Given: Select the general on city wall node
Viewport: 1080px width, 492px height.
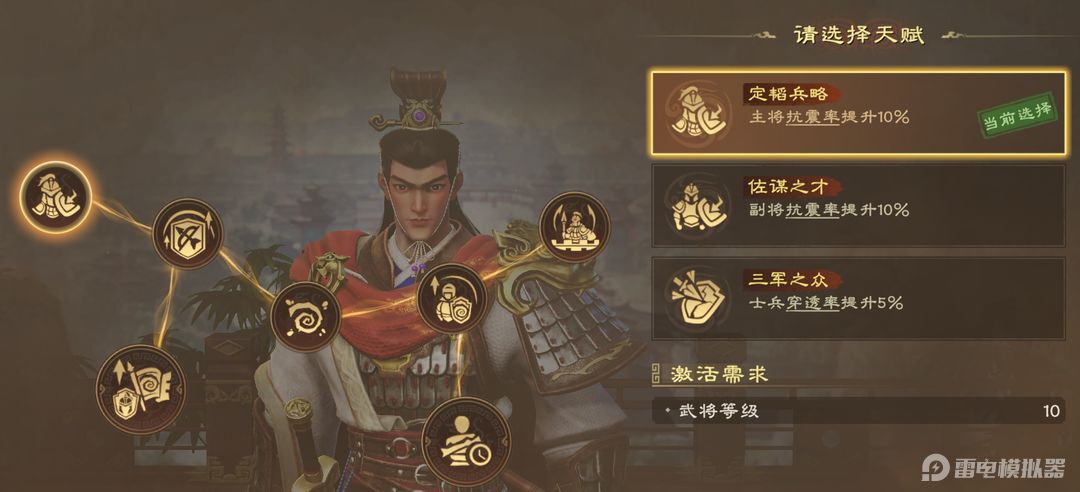Looking at the screenshot, I should [x=574, y=227].
